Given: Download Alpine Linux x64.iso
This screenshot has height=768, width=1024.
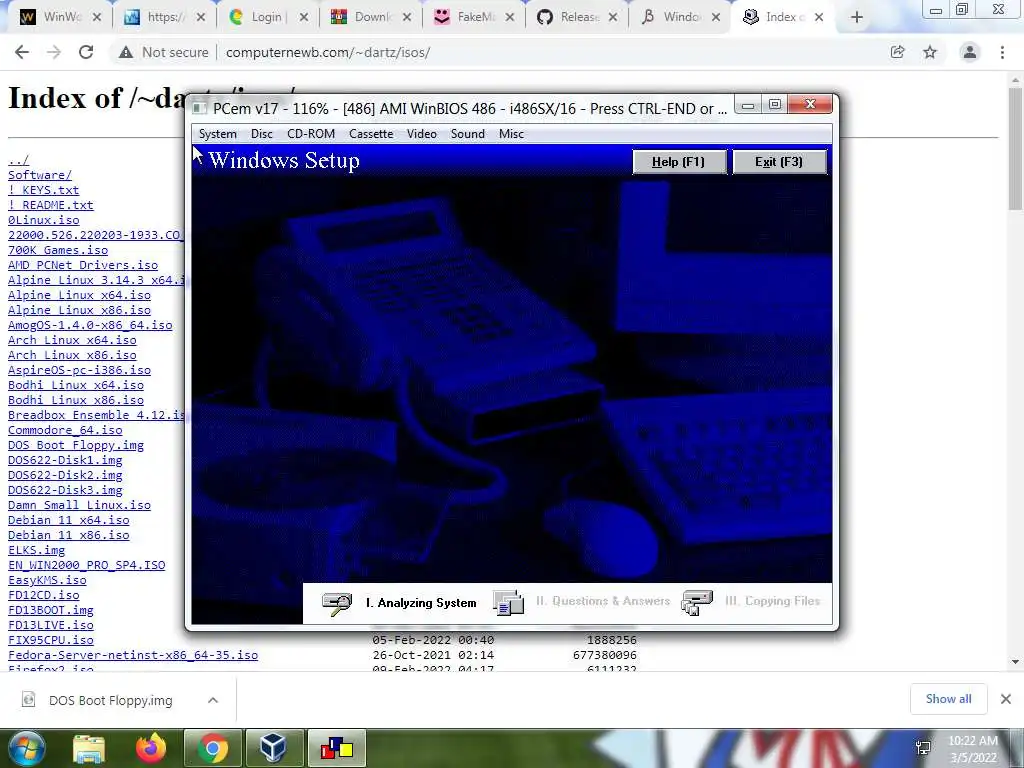Looking at the screenshot, I should click(x=79, y=295).
